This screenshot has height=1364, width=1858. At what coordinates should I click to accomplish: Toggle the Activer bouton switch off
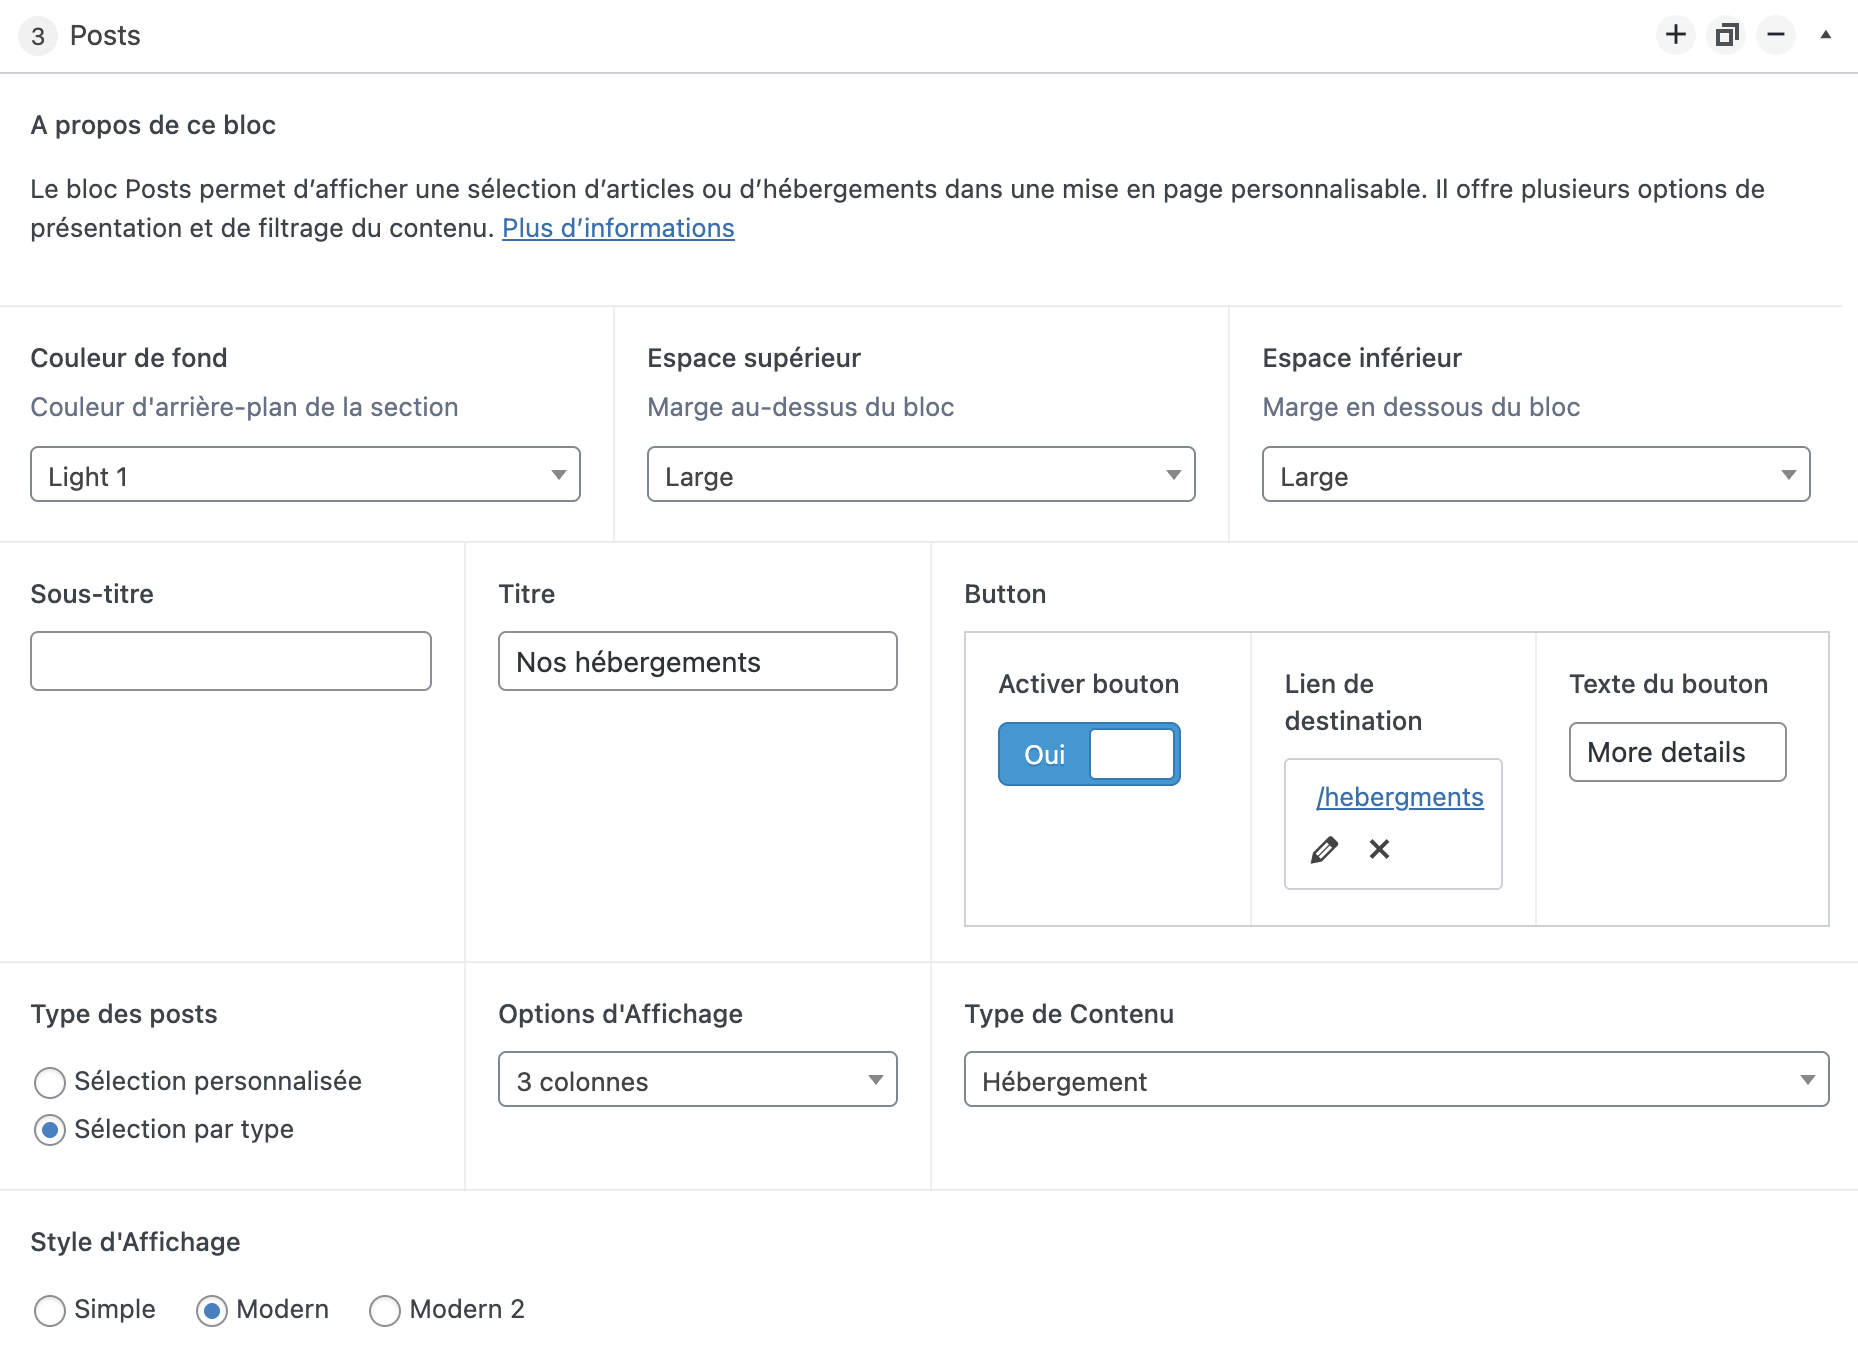point(1089,754)
